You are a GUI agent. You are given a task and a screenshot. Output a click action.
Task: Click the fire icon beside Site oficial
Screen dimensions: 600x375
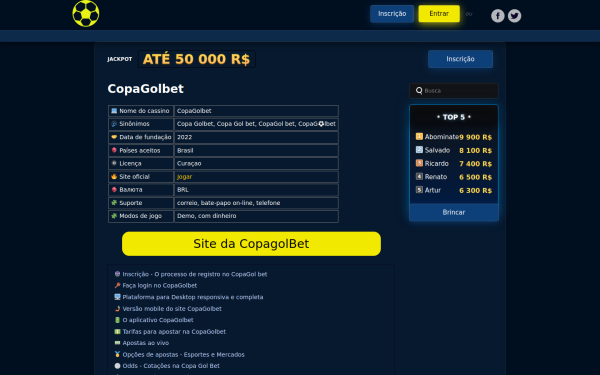point(114,177)
